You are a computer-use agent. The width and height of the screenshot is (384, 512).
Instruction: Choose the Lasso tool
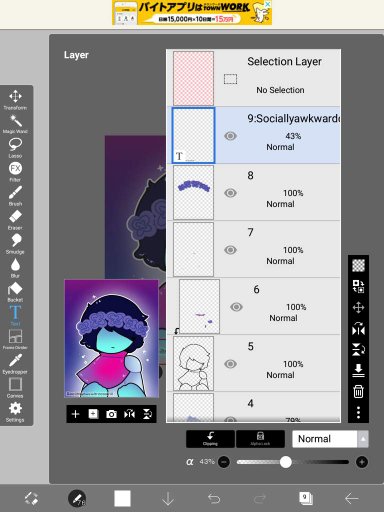(15, 148)
